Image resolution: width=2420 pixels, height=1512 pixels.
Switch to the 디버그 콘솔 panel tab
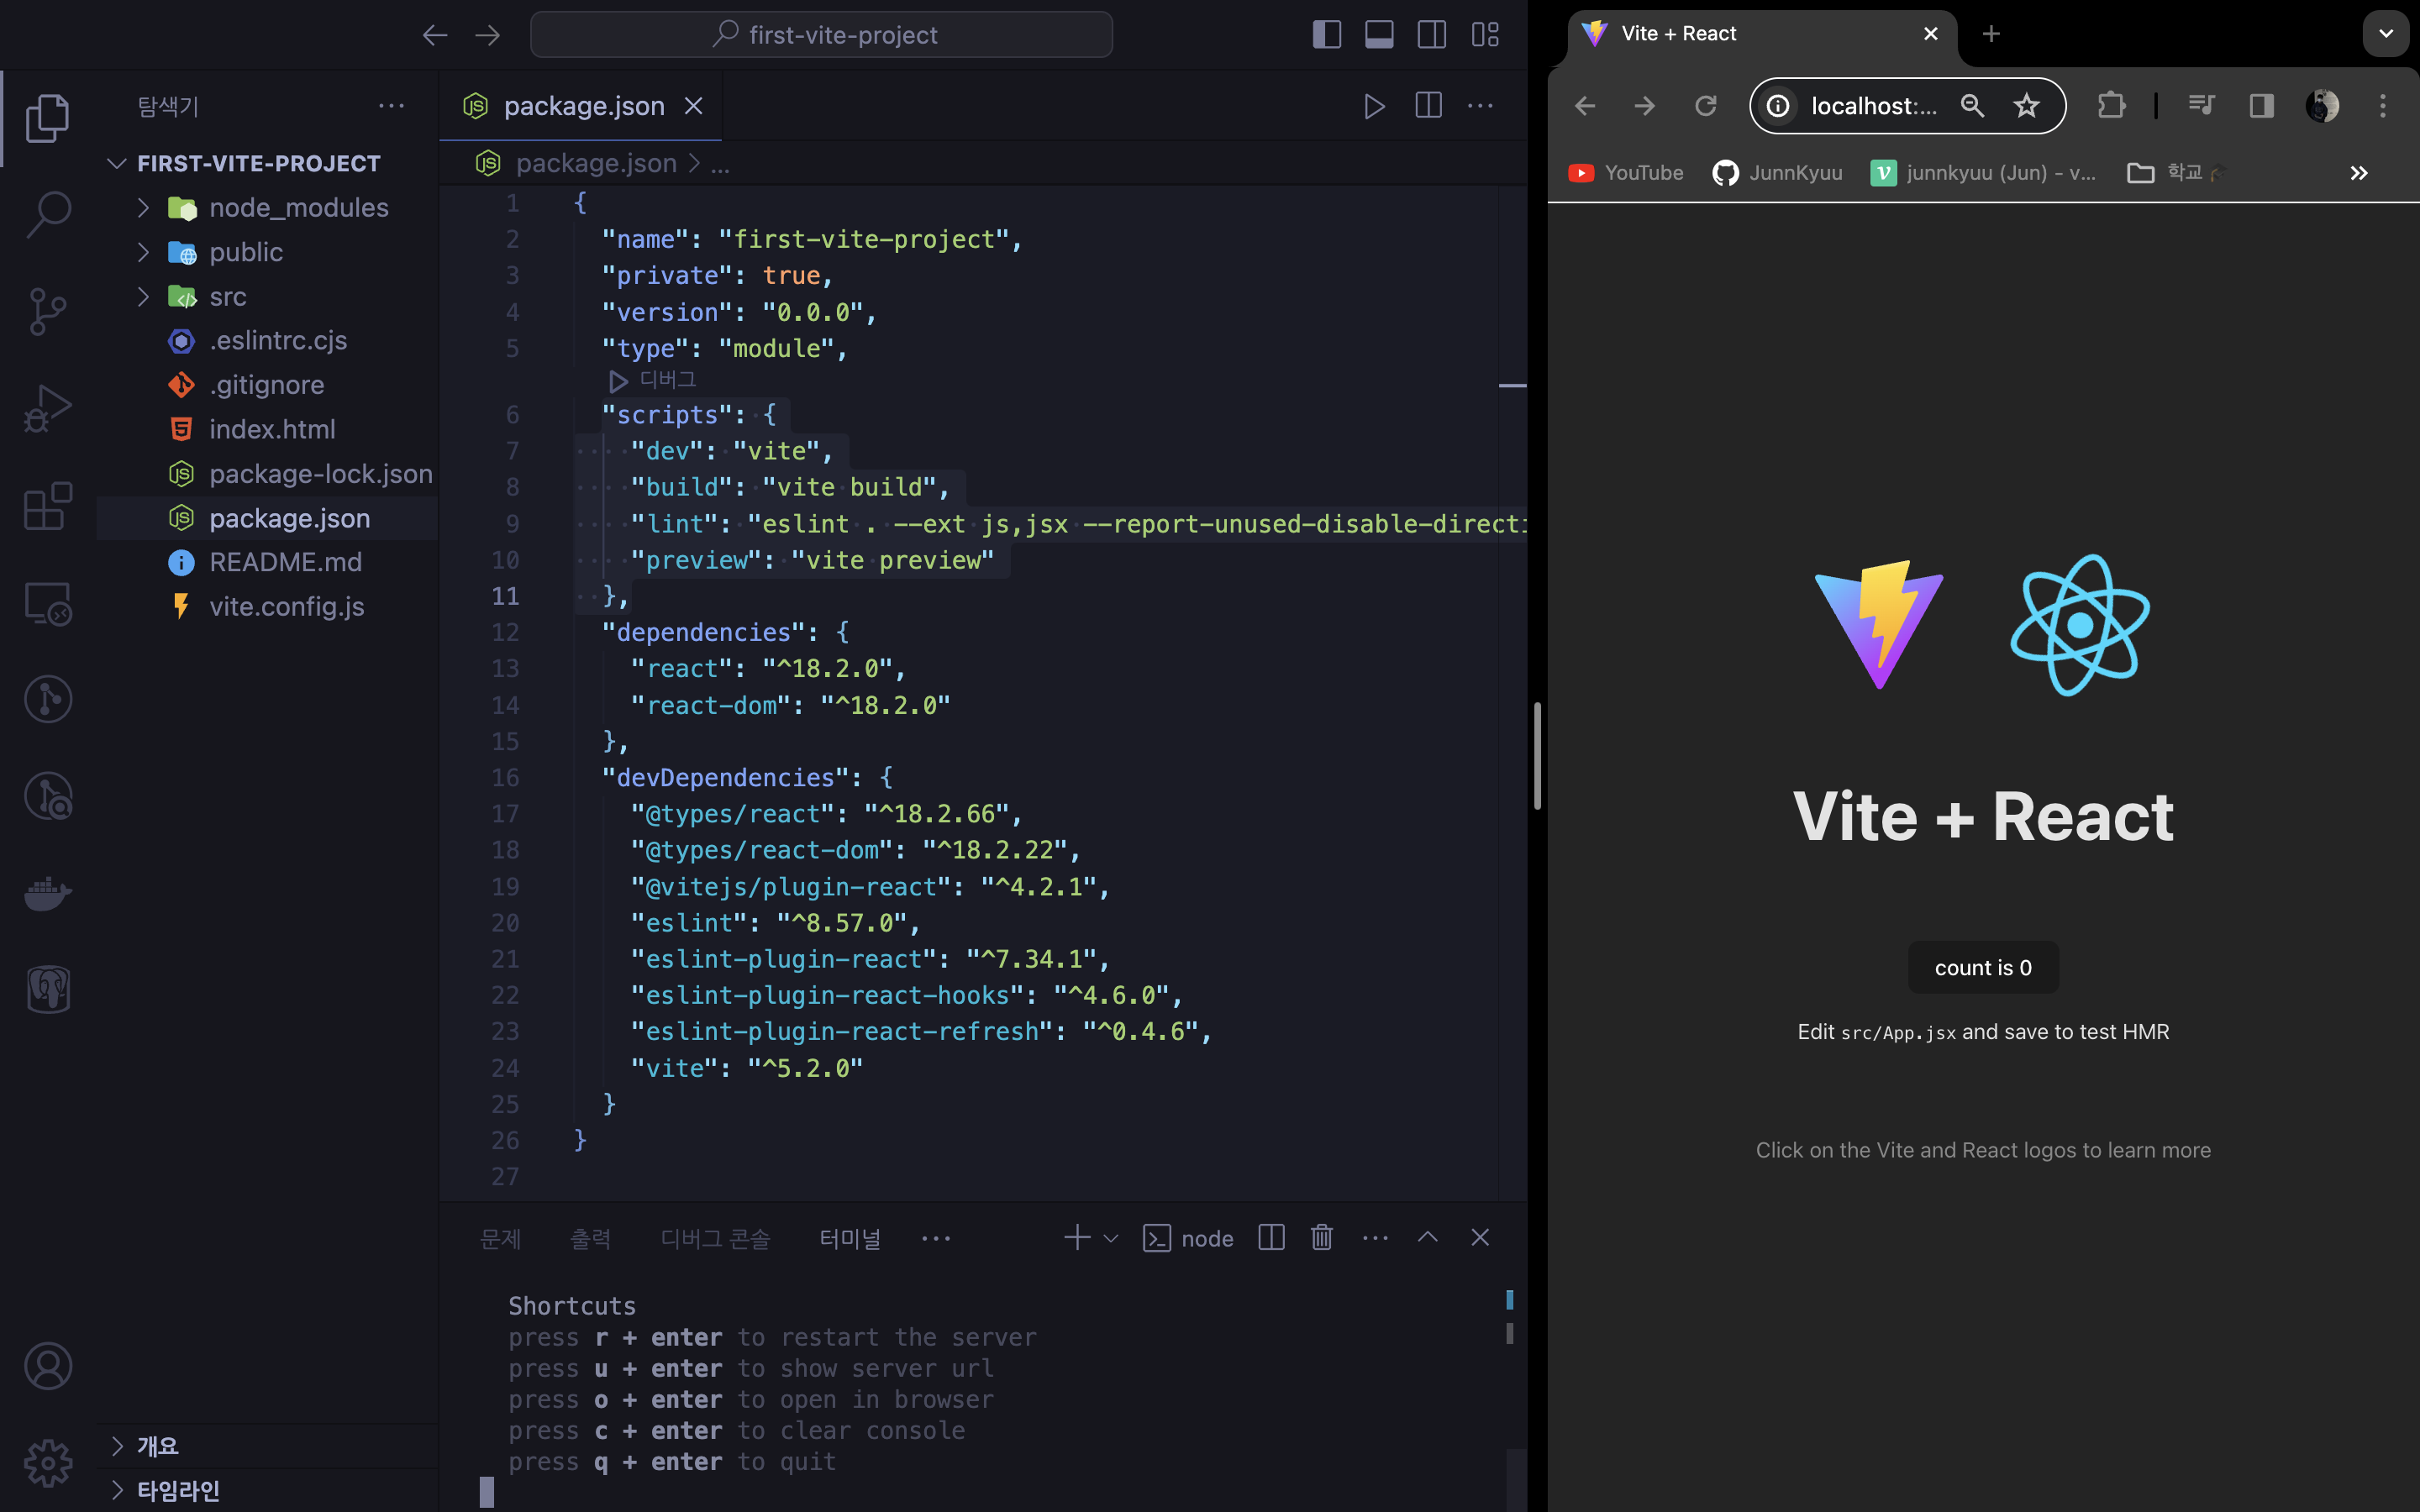pyautogui.click(x=715, y=1239)
